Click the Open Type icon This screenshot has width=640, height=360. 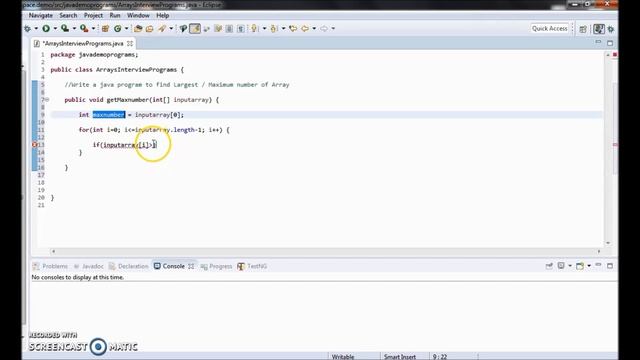[138, 29]
